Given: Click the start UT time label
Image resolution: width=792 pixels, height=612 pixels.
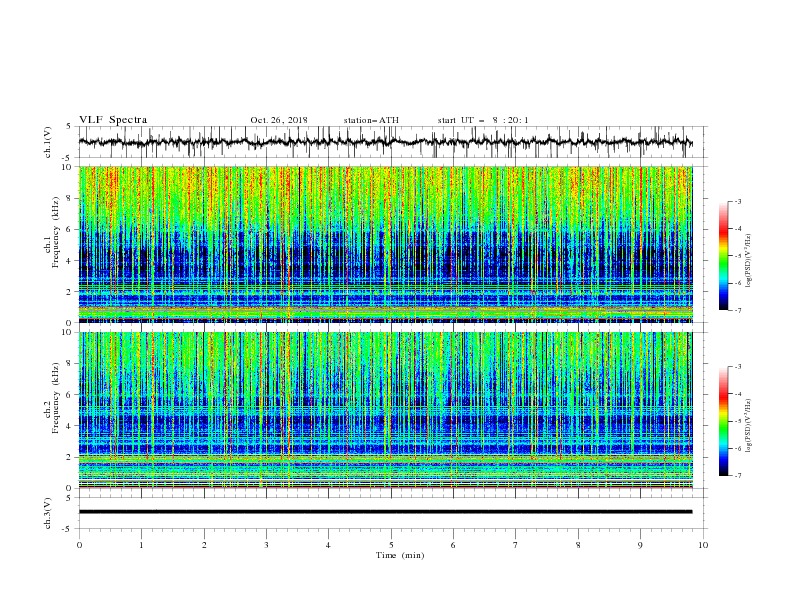Looking at the screenshot, I should 483,120.
